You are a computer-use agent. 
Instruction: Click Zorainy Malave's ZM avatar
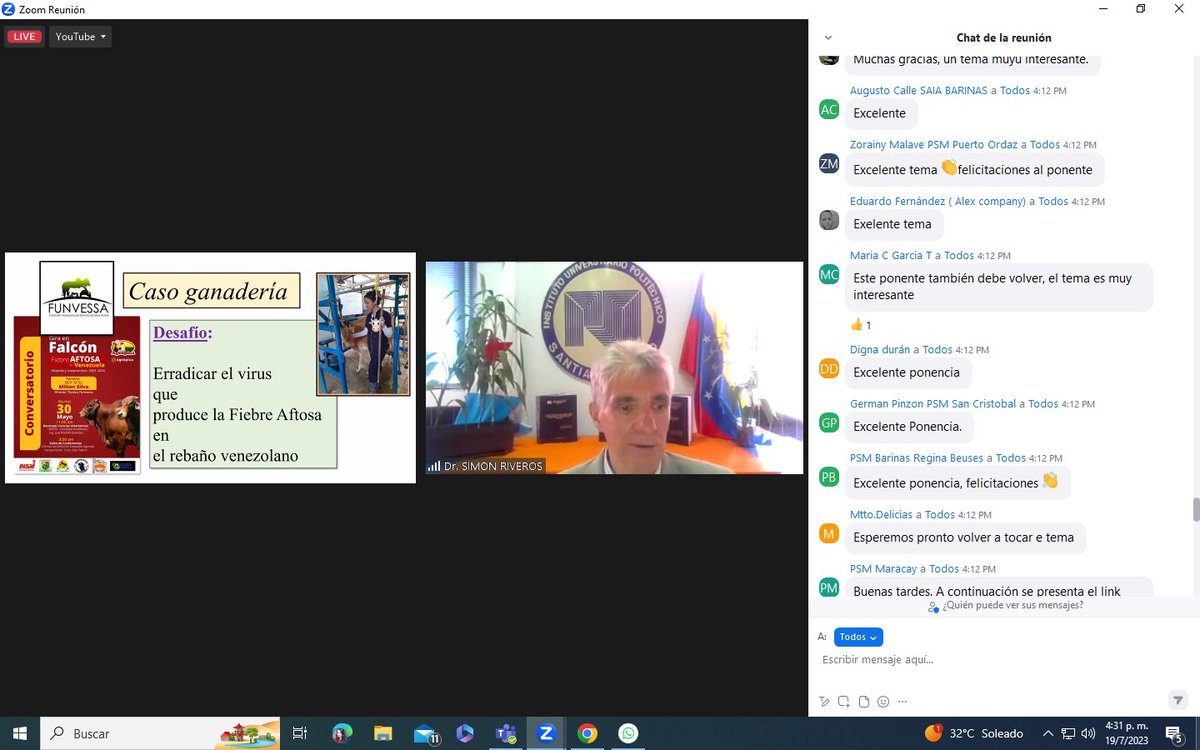[x=829, y=164]
